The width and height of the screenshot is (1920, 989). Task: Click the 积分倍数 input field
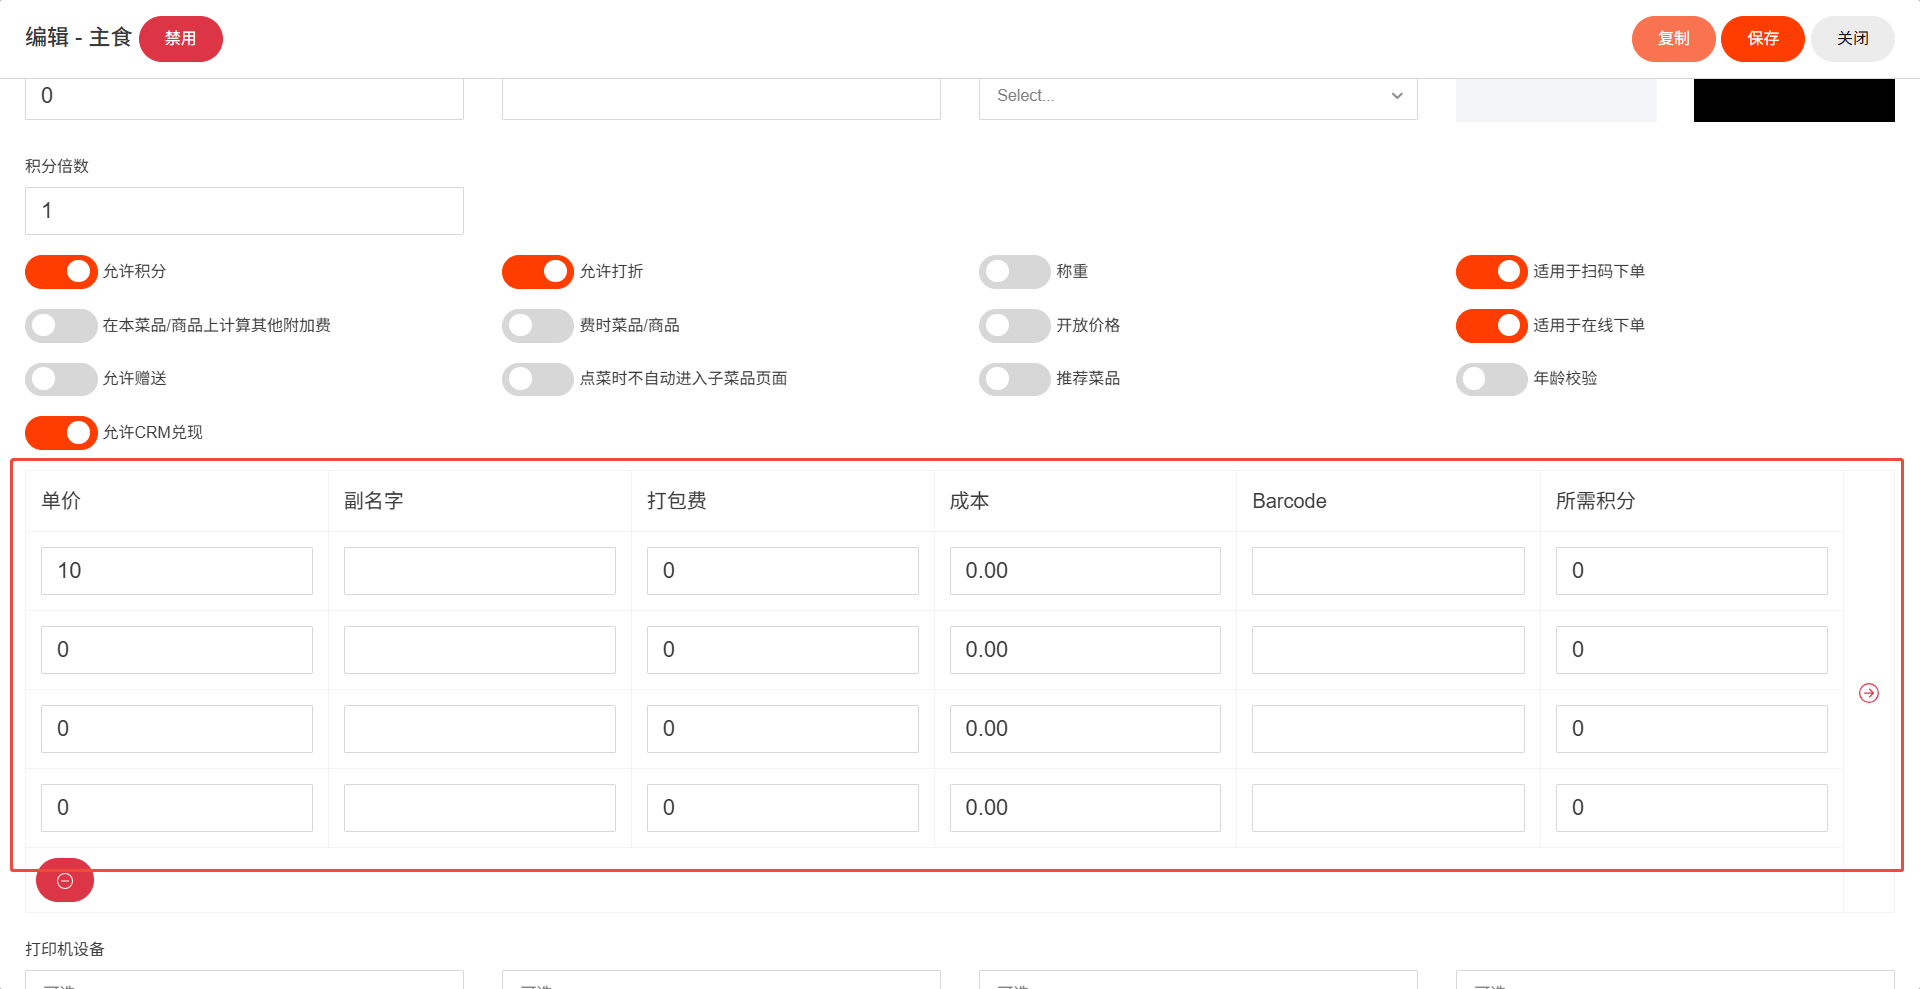coord(244,211)
